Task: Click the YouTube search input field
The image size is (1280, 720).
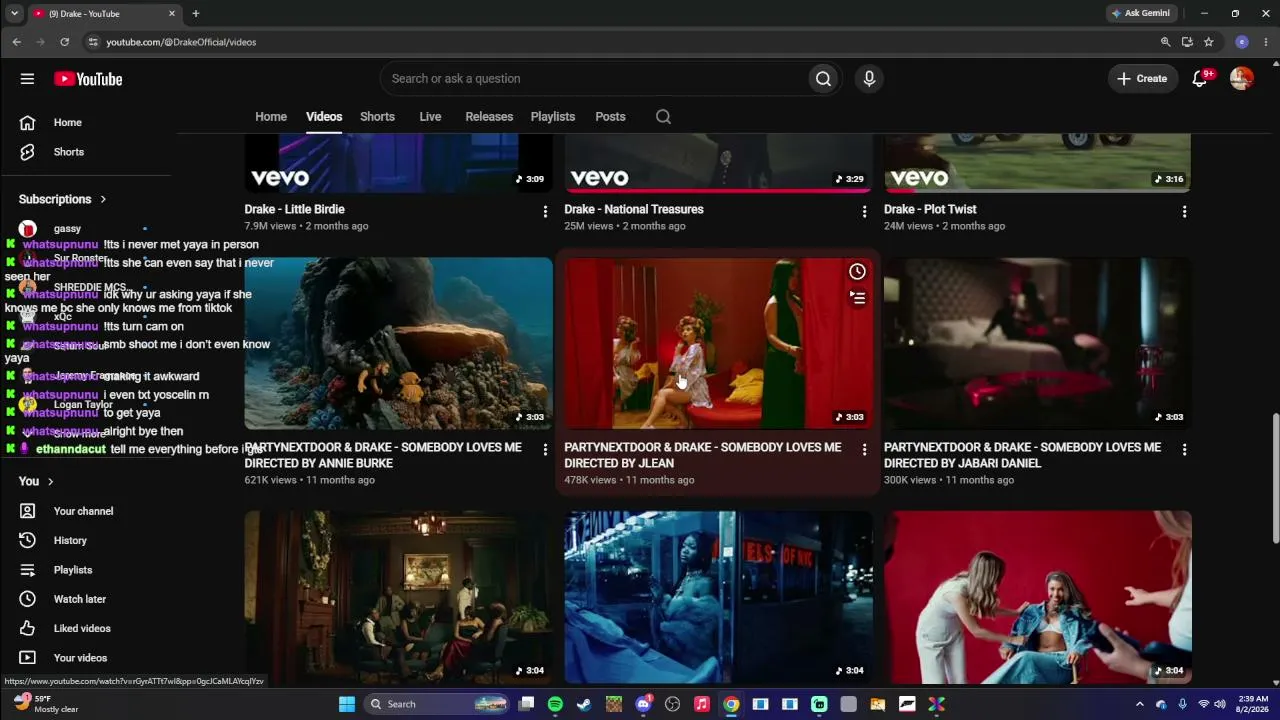Action: pyautogui.click(x=594, y=79)
